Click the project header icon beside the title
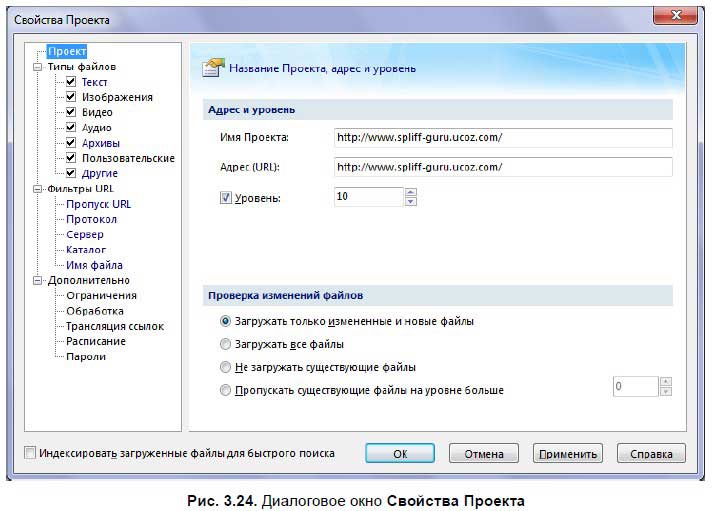This screenshot has width=712, height=511. (x=211, y=67)
